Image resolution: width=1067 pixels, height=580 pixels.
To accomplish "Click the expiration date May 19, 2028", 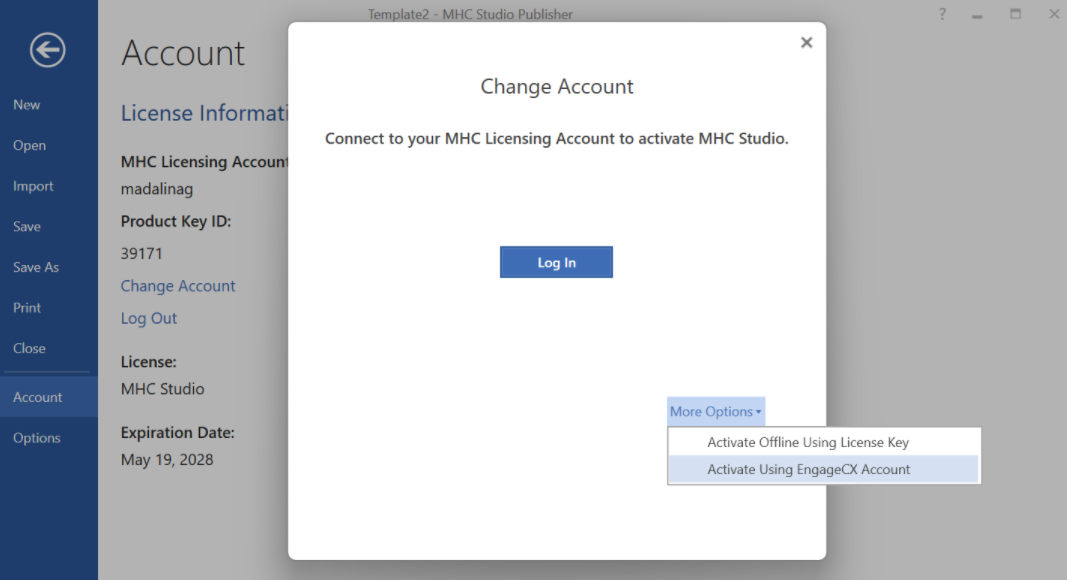I will point(167,460).
